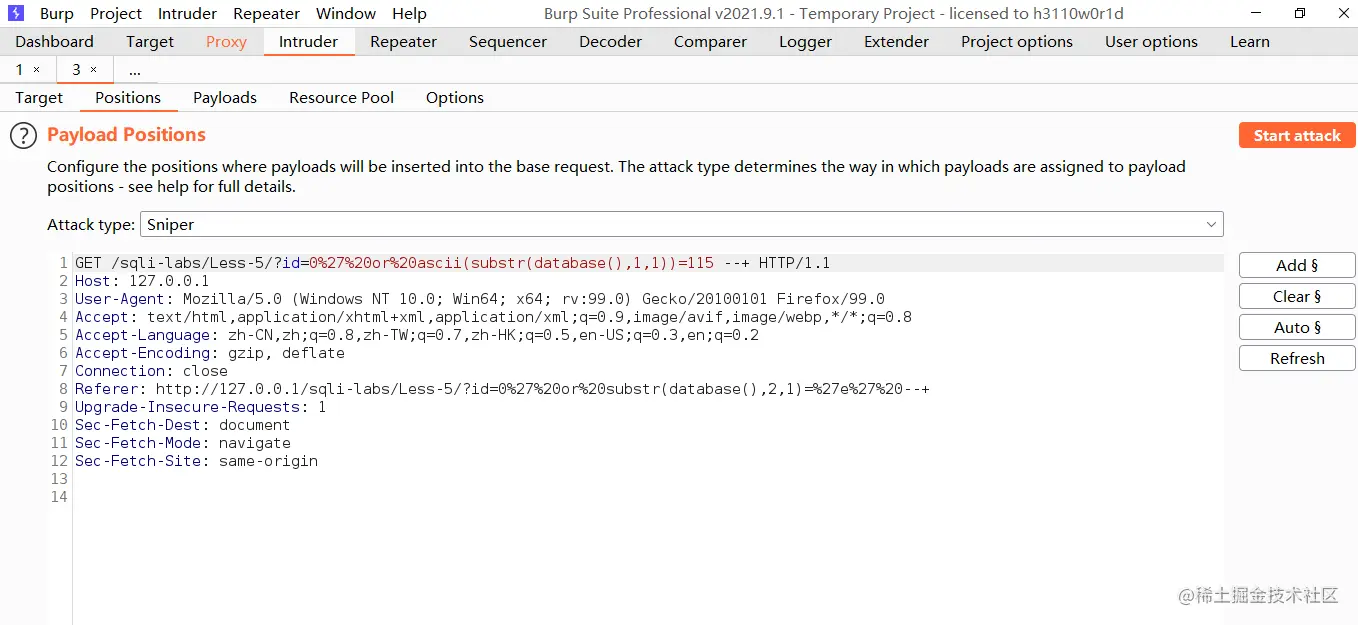
Task: Switch to the Logger tab
Action: (x=805, y=42)
